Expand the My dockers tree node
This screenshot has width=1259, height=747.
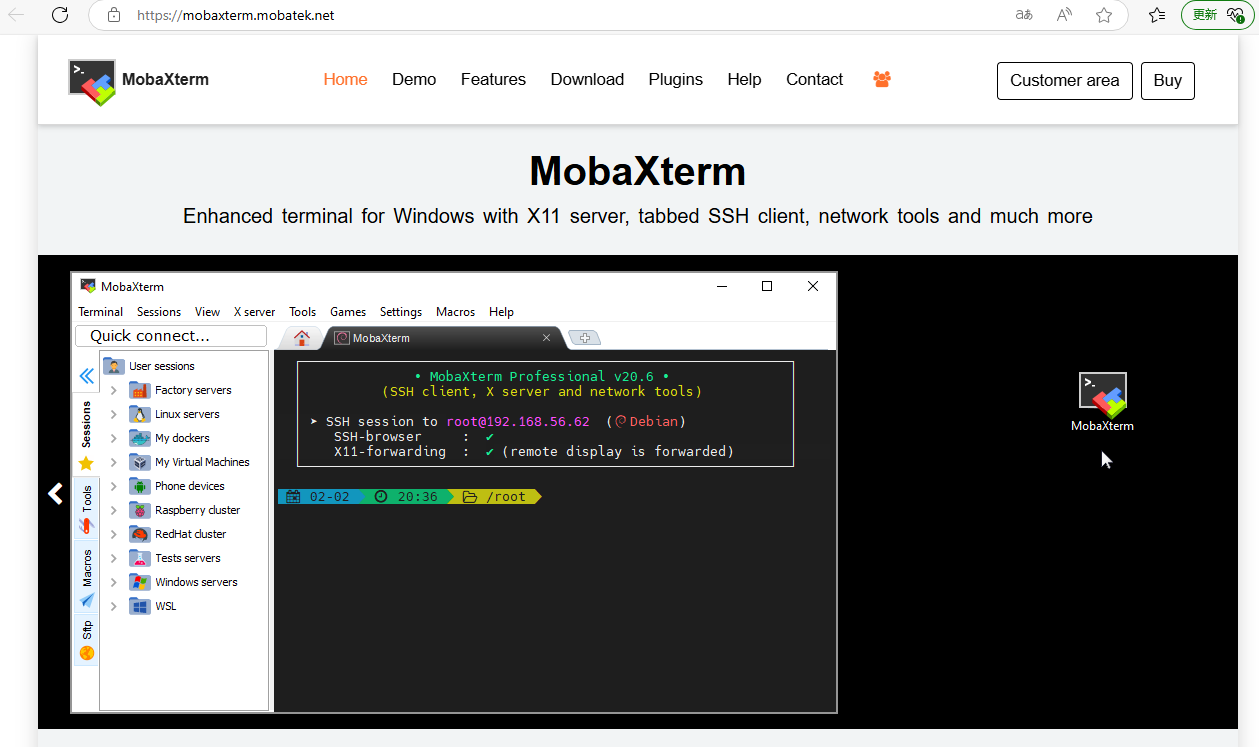tap(114, 438)
